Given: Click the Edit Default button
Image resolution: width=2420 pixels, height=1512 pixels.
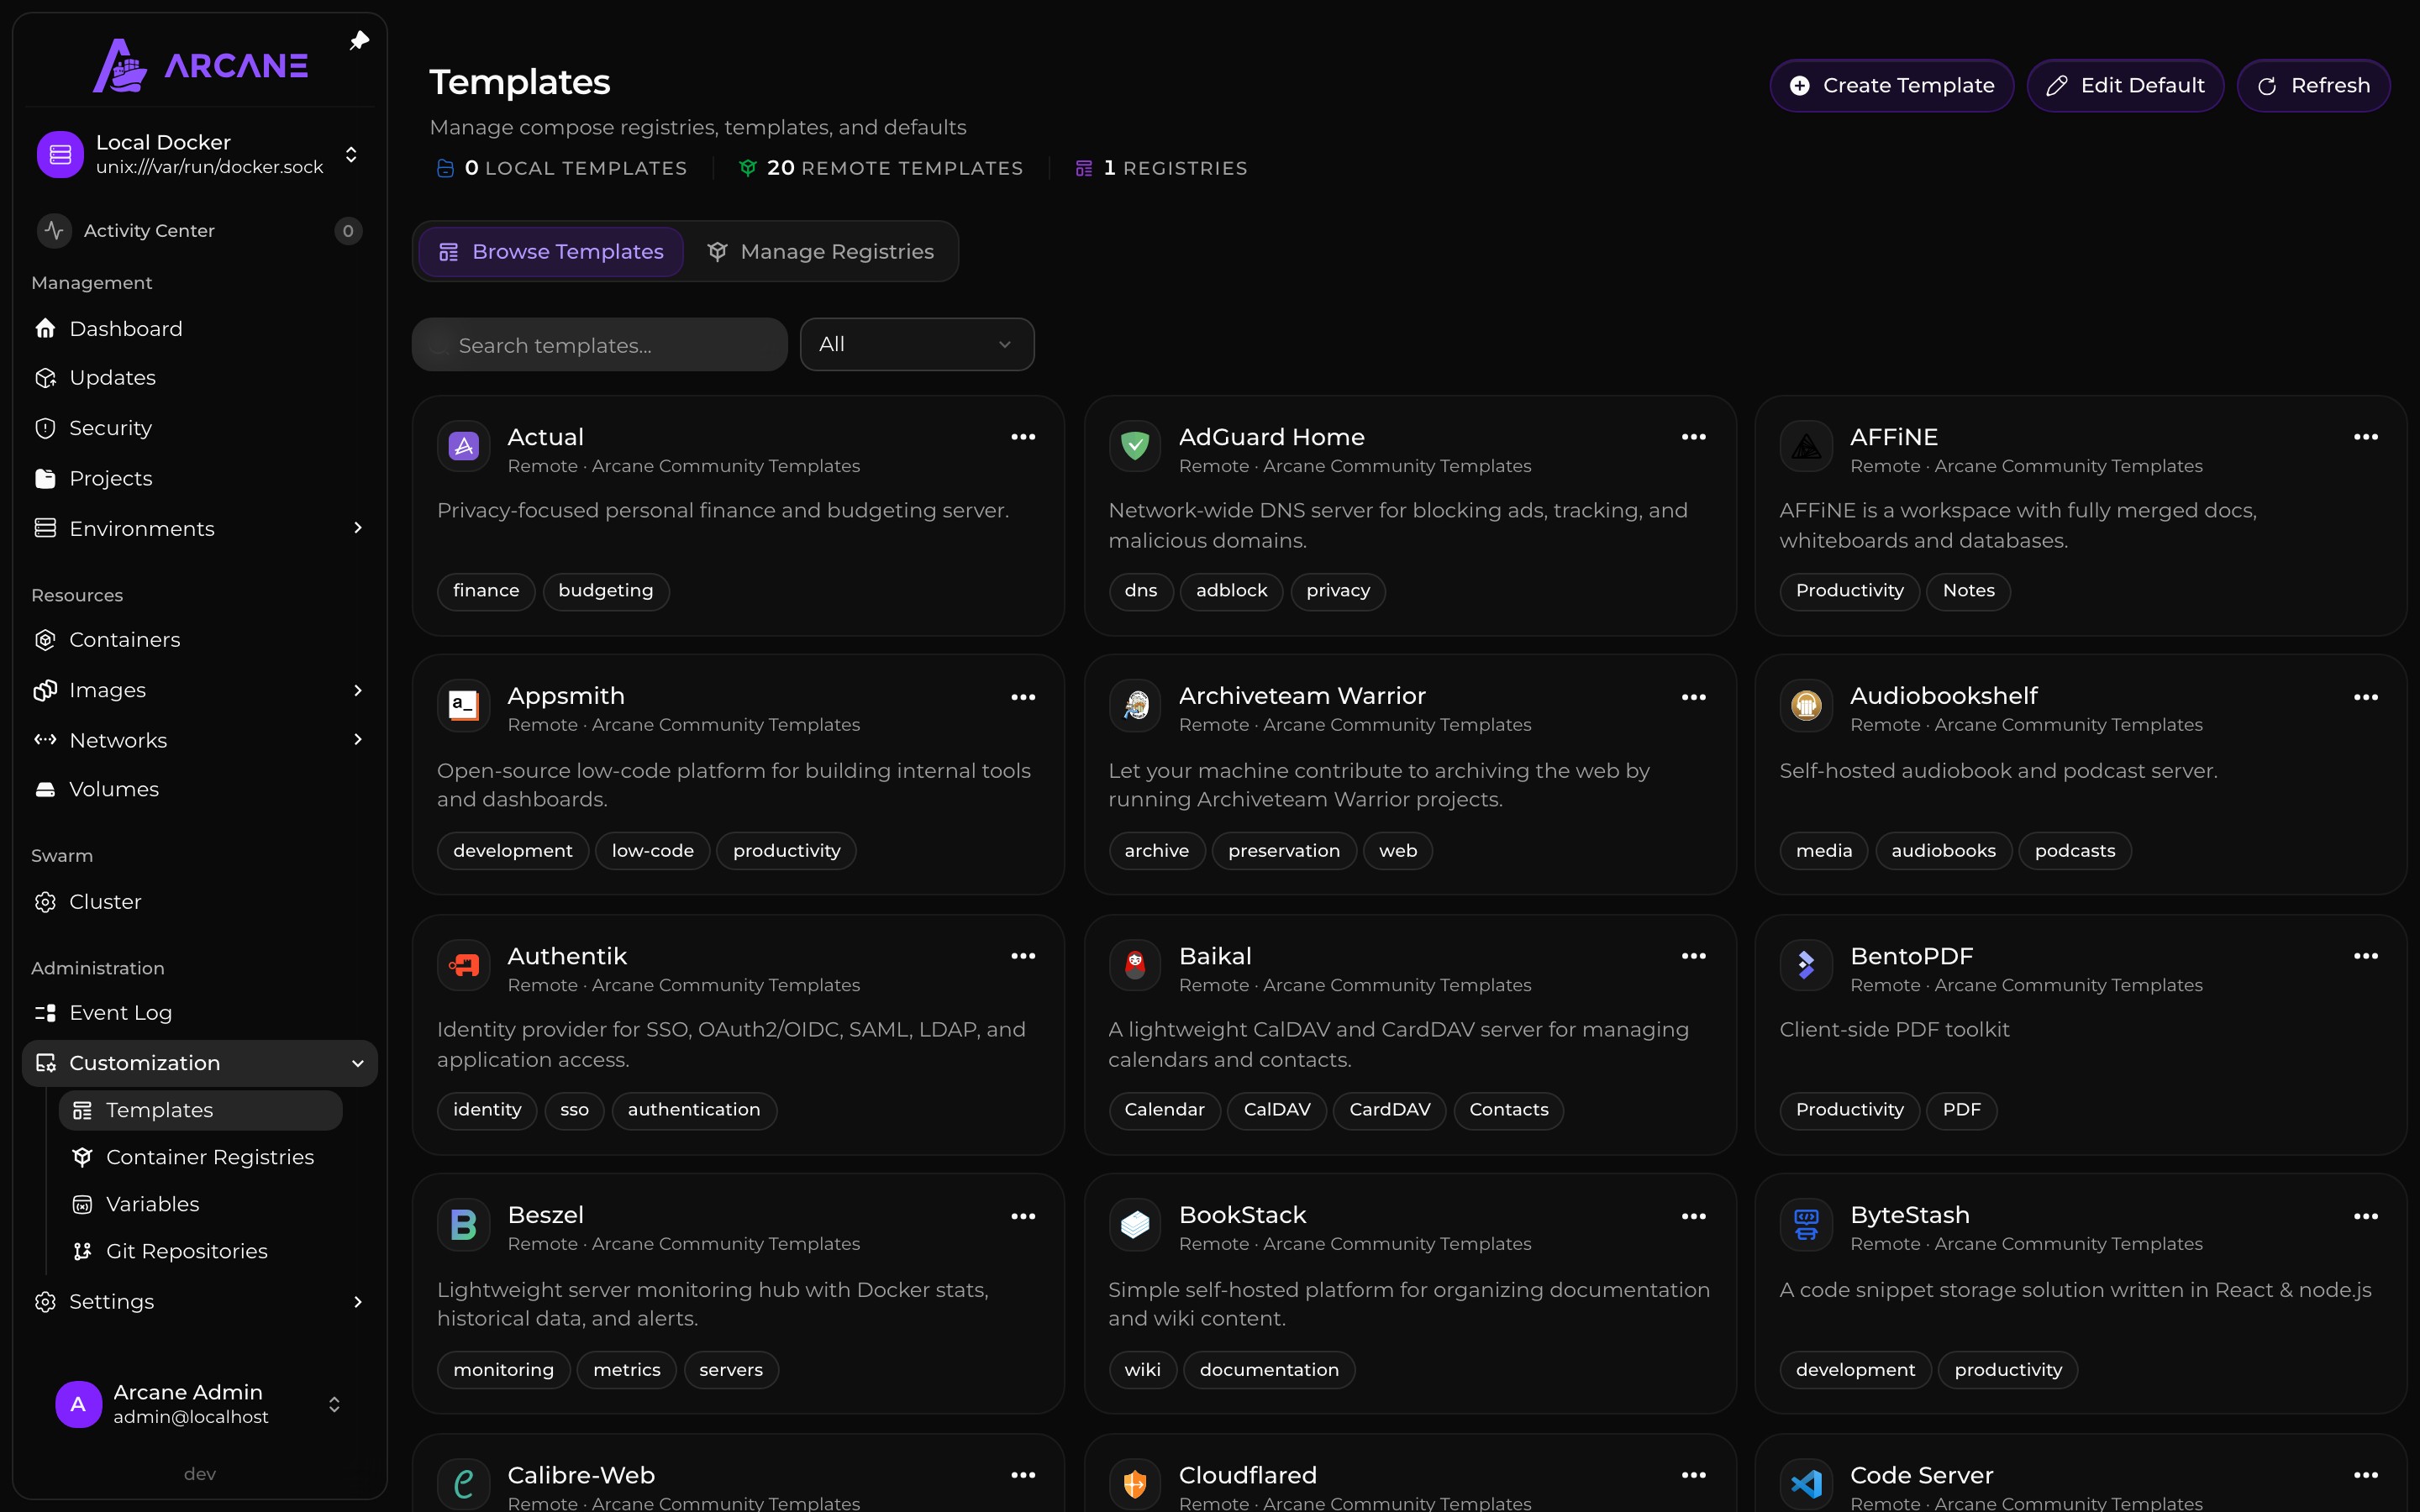Looking at the screenshot, I should (2125, 86).
